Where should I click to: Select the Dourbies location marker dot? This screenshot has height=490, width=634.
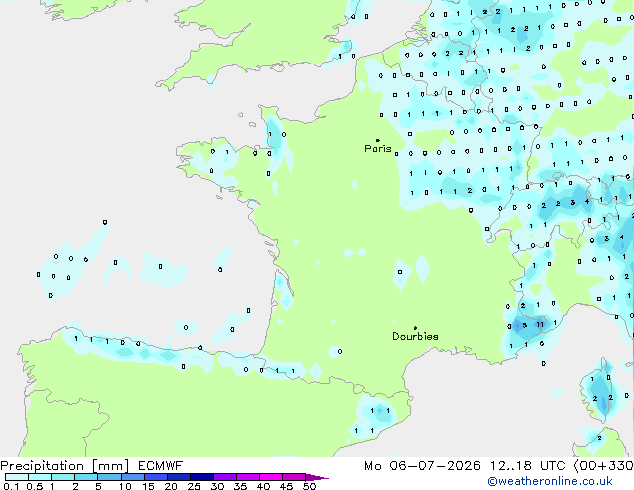415,328
